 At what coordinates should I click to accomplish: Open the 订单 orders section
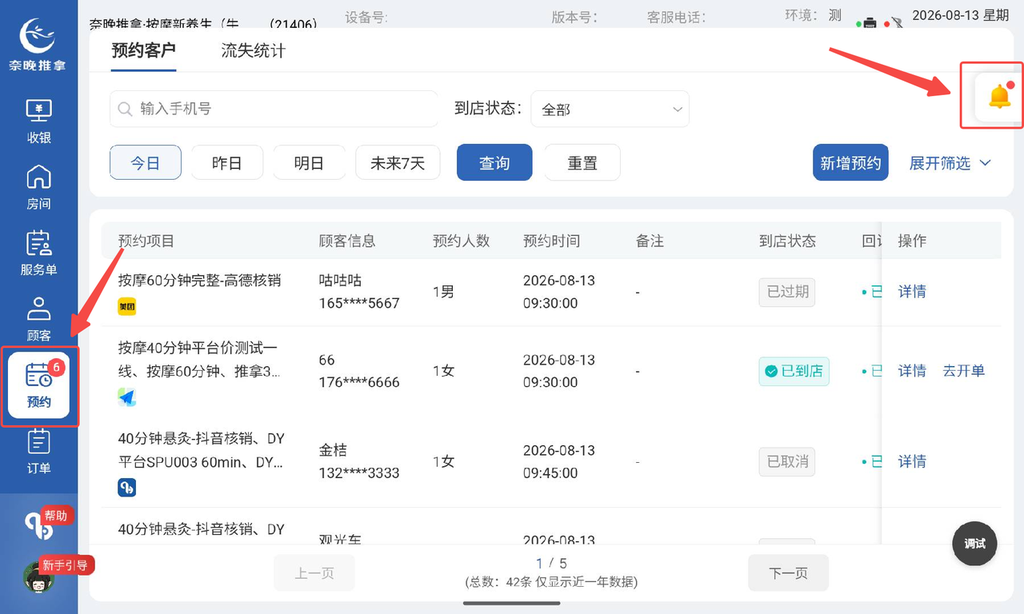(x=39, y=451)
